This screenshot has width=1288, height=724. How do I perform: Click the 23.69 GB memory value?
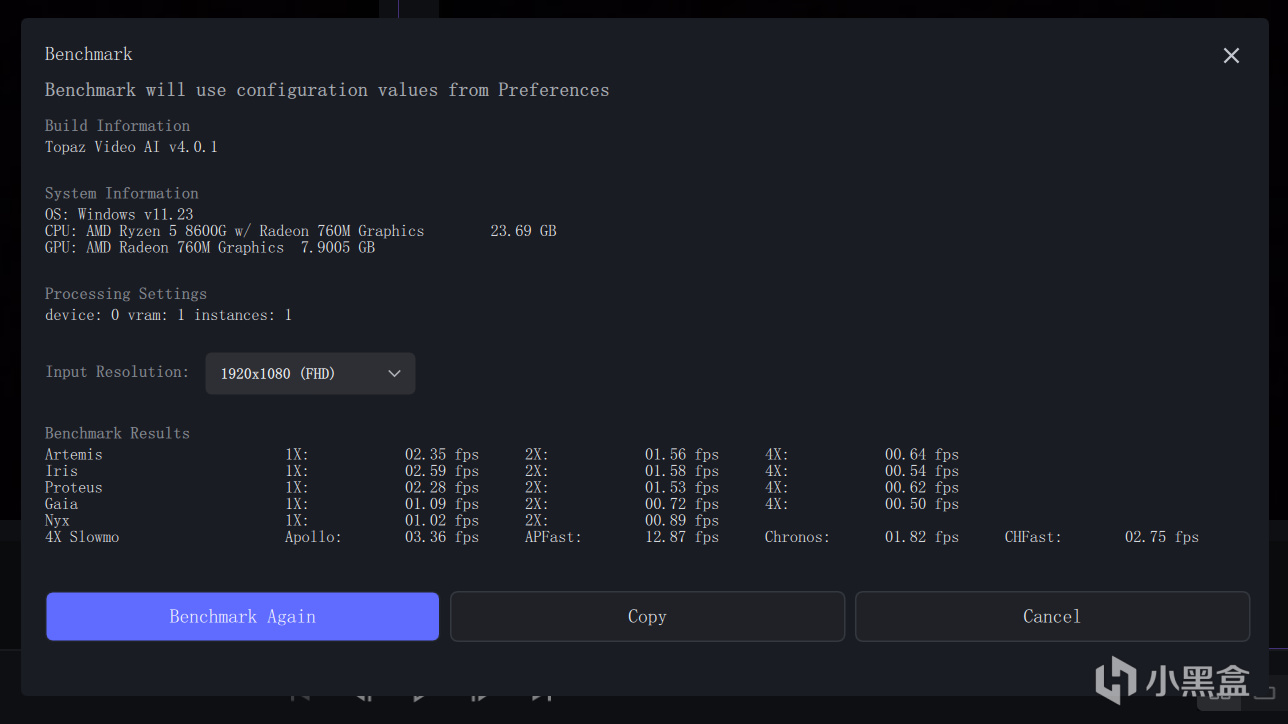click(x=523, y=231)
